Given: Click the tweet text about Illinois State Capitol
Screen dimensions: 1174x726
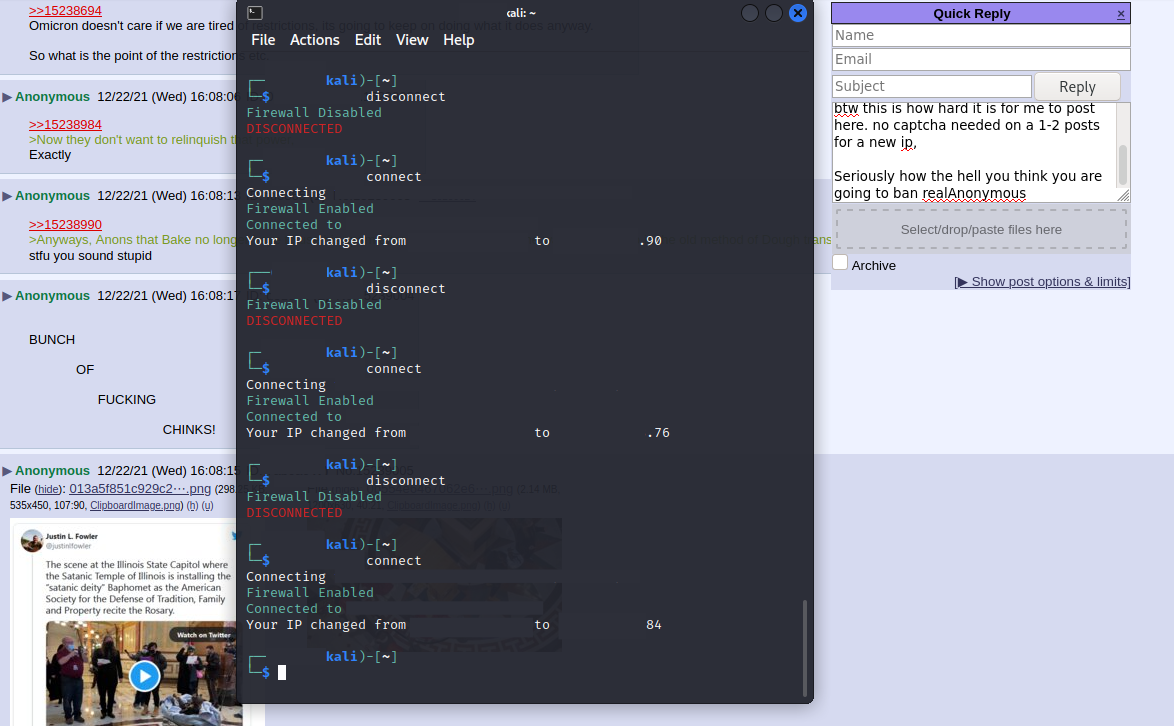Looking at the screenshot, I should (x=138, y=588).
